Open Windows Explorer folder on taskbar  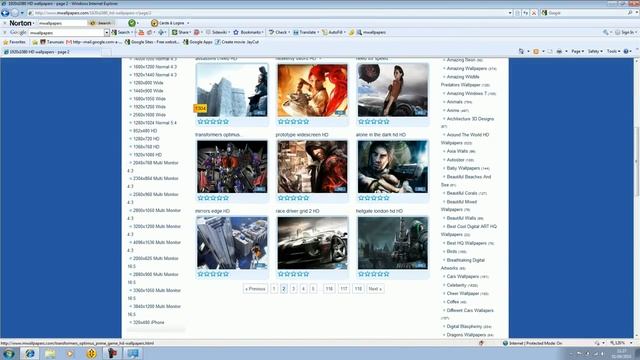point(50,353)
